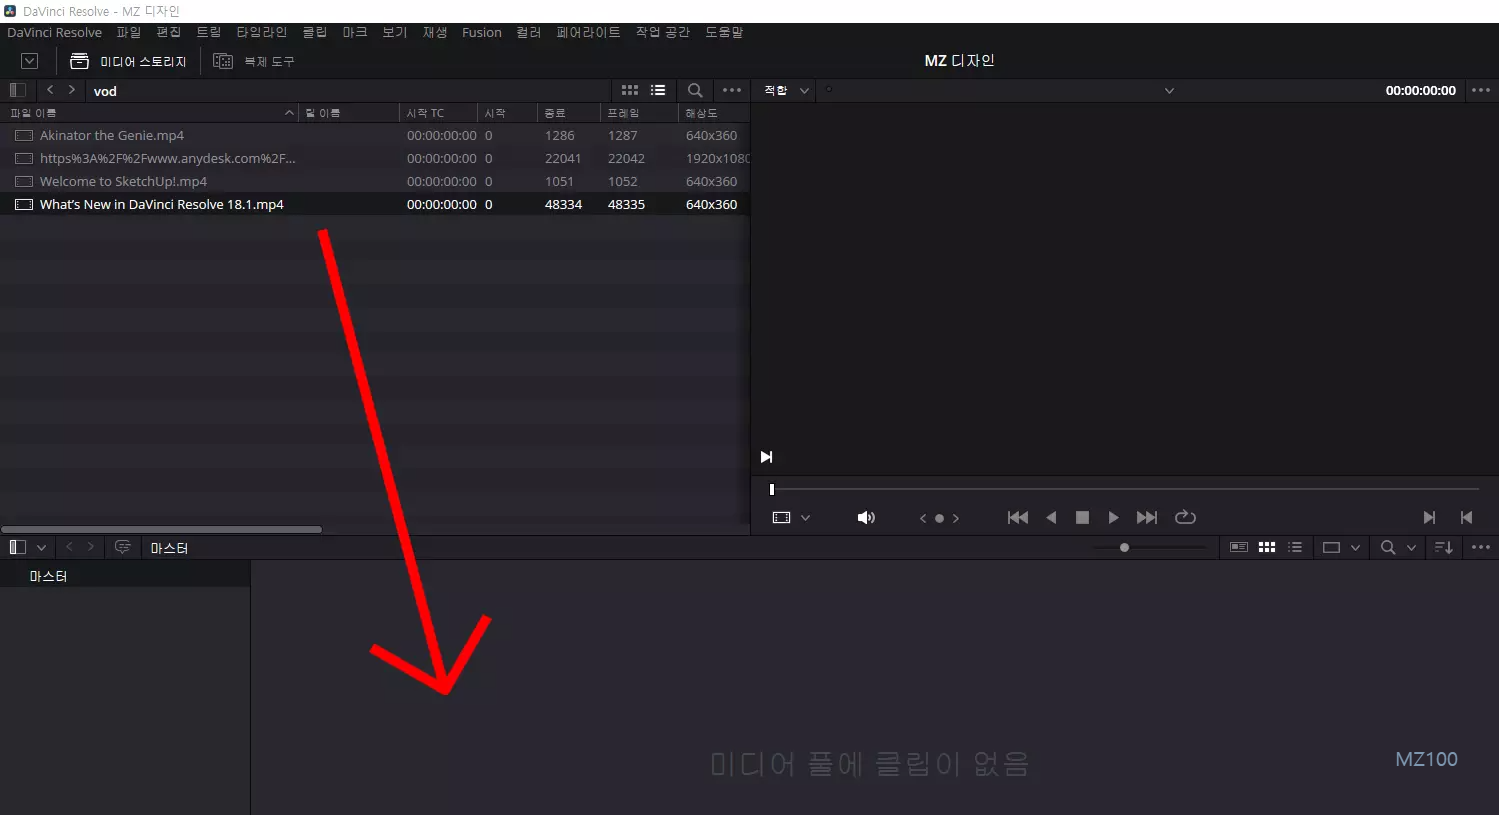Go to last frame transport button

coord(1147,517)
